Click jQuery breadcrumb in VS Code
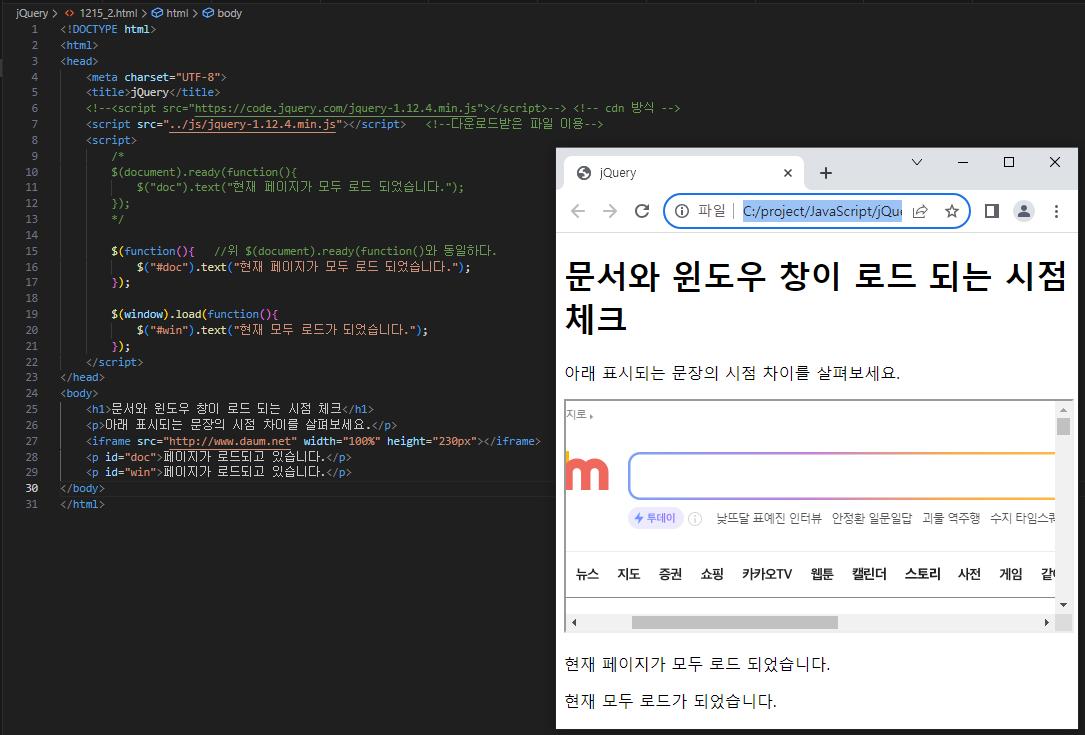 (32, 13)
